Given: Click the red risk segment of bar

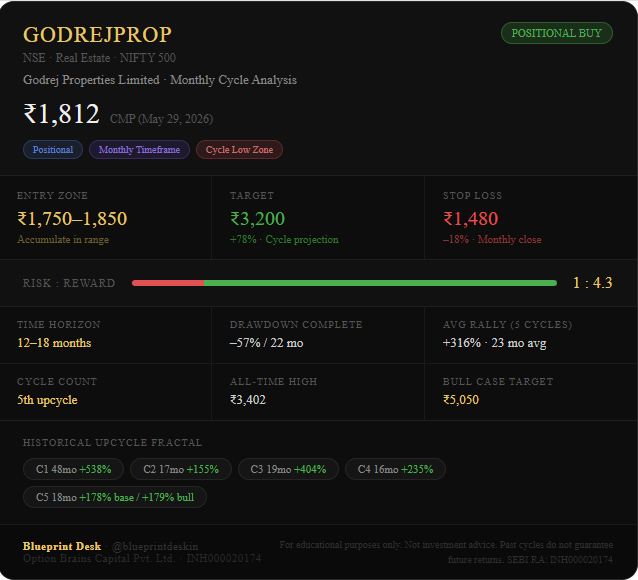Looking at the screenshot, I should [x=168, y=283].
